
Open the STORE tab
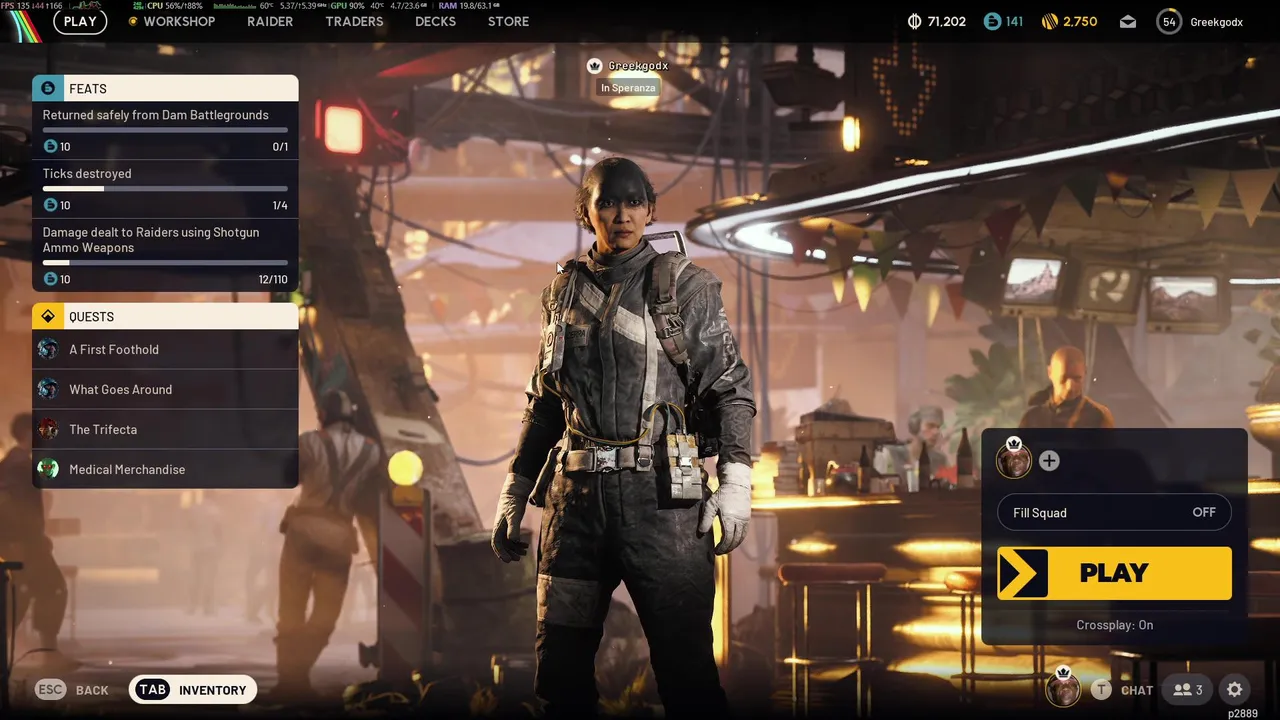coord(508,21)
